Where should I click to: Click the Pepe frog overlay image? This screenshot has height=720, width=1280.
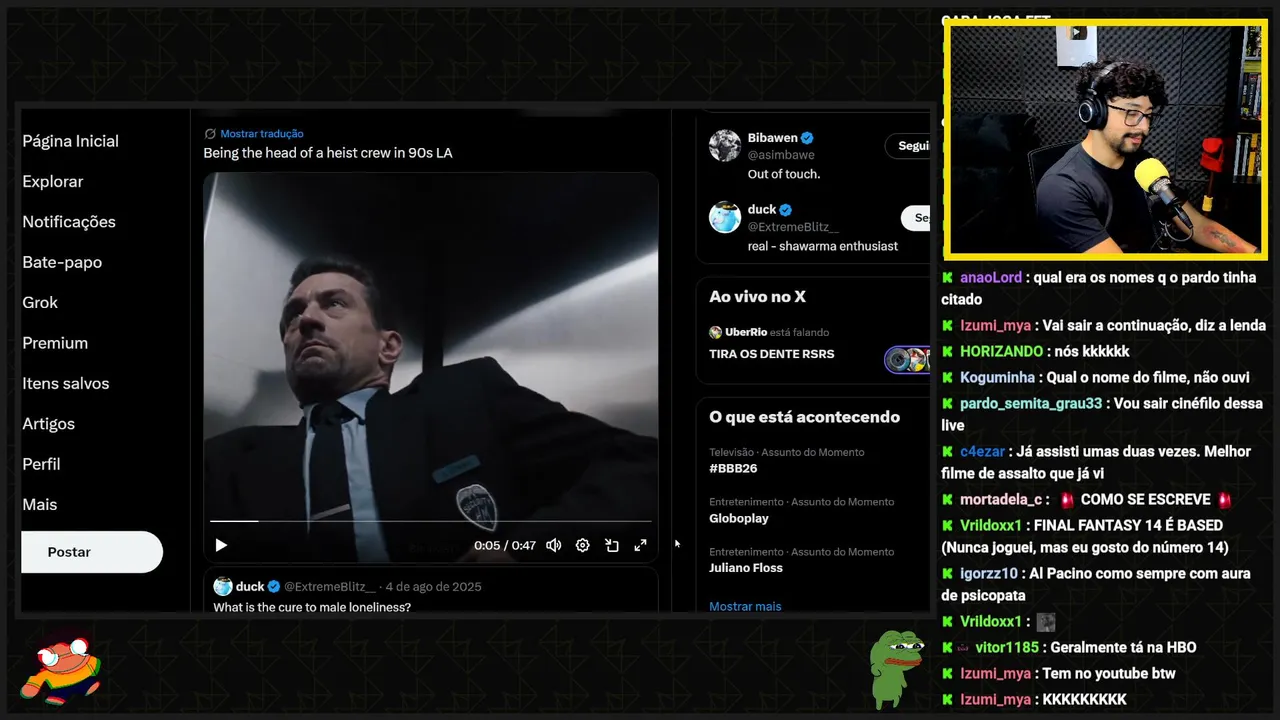point(895,668)
